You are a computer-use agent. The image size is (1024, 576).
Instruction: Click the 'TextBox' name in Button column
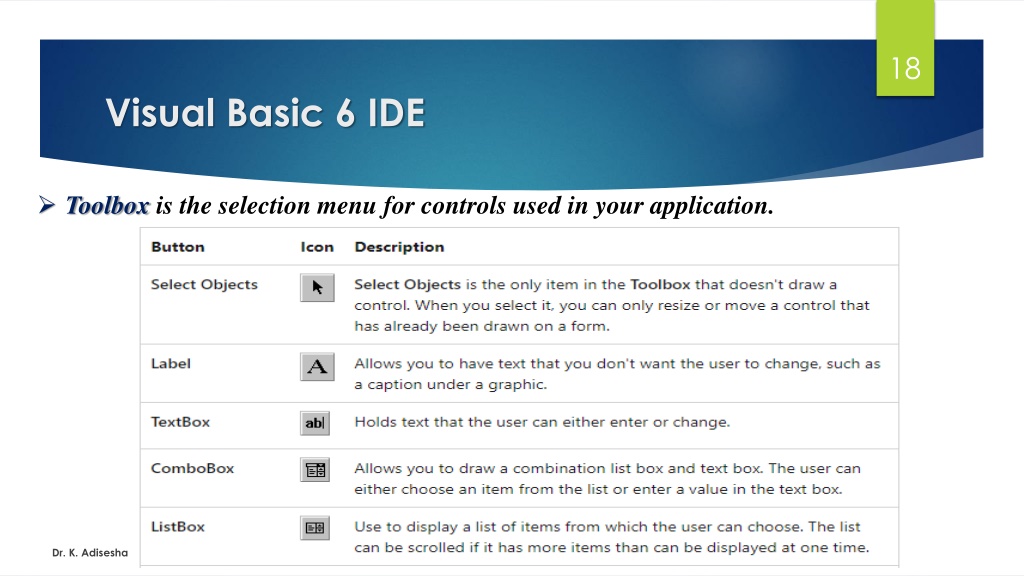pos(180,422)
